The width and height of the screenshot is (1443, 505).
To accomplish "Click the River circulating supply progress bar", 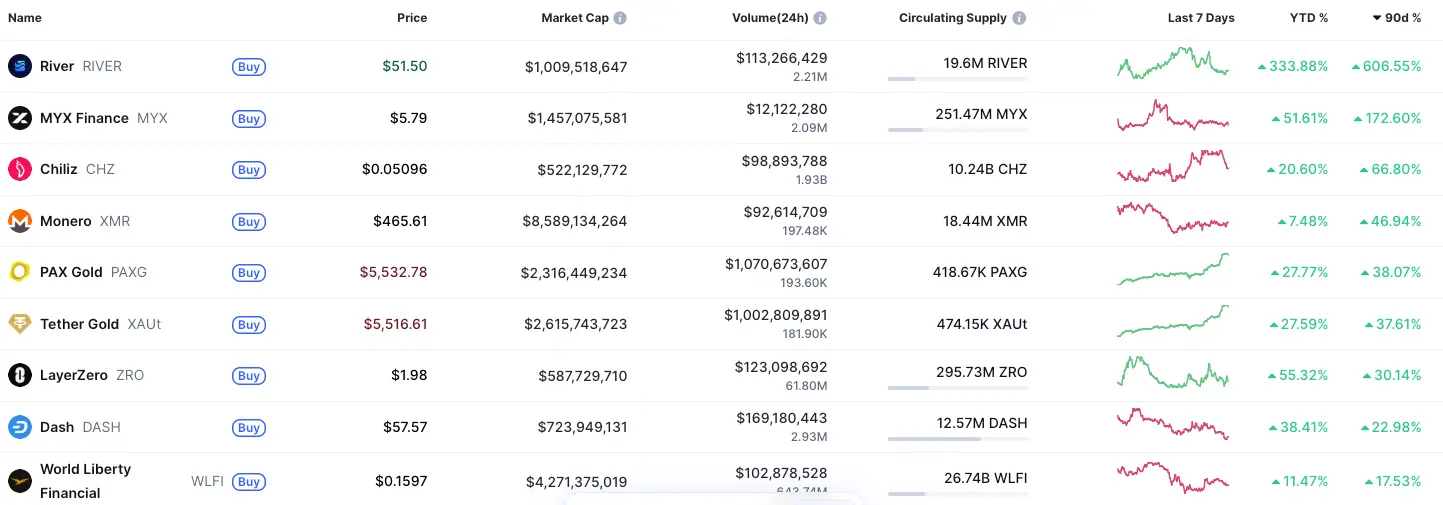I will [956, 78].
